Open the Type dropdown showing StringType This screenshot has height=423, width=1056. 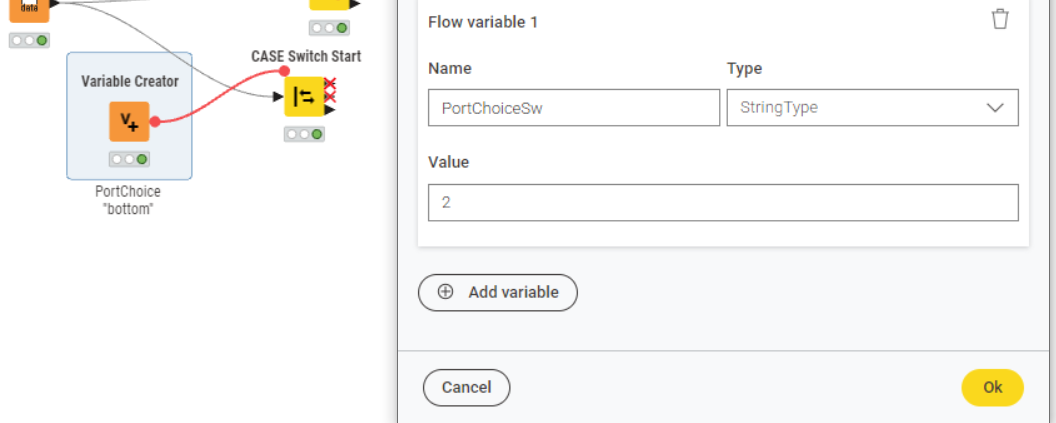pos(872,108)
